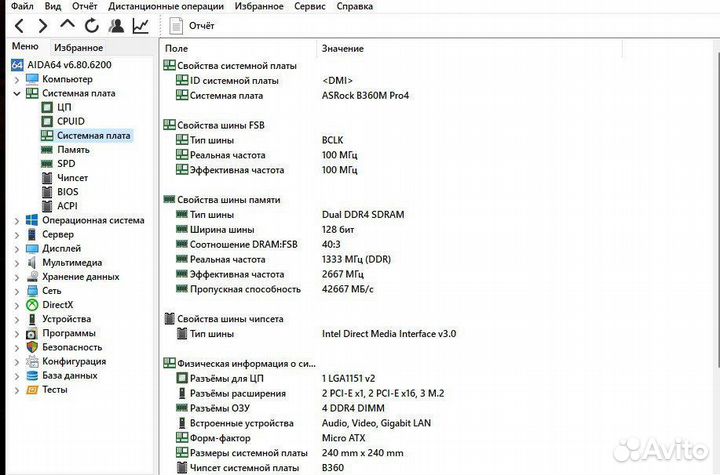
Task: Expand the Устройства tree node
Action: coord(17,320)
